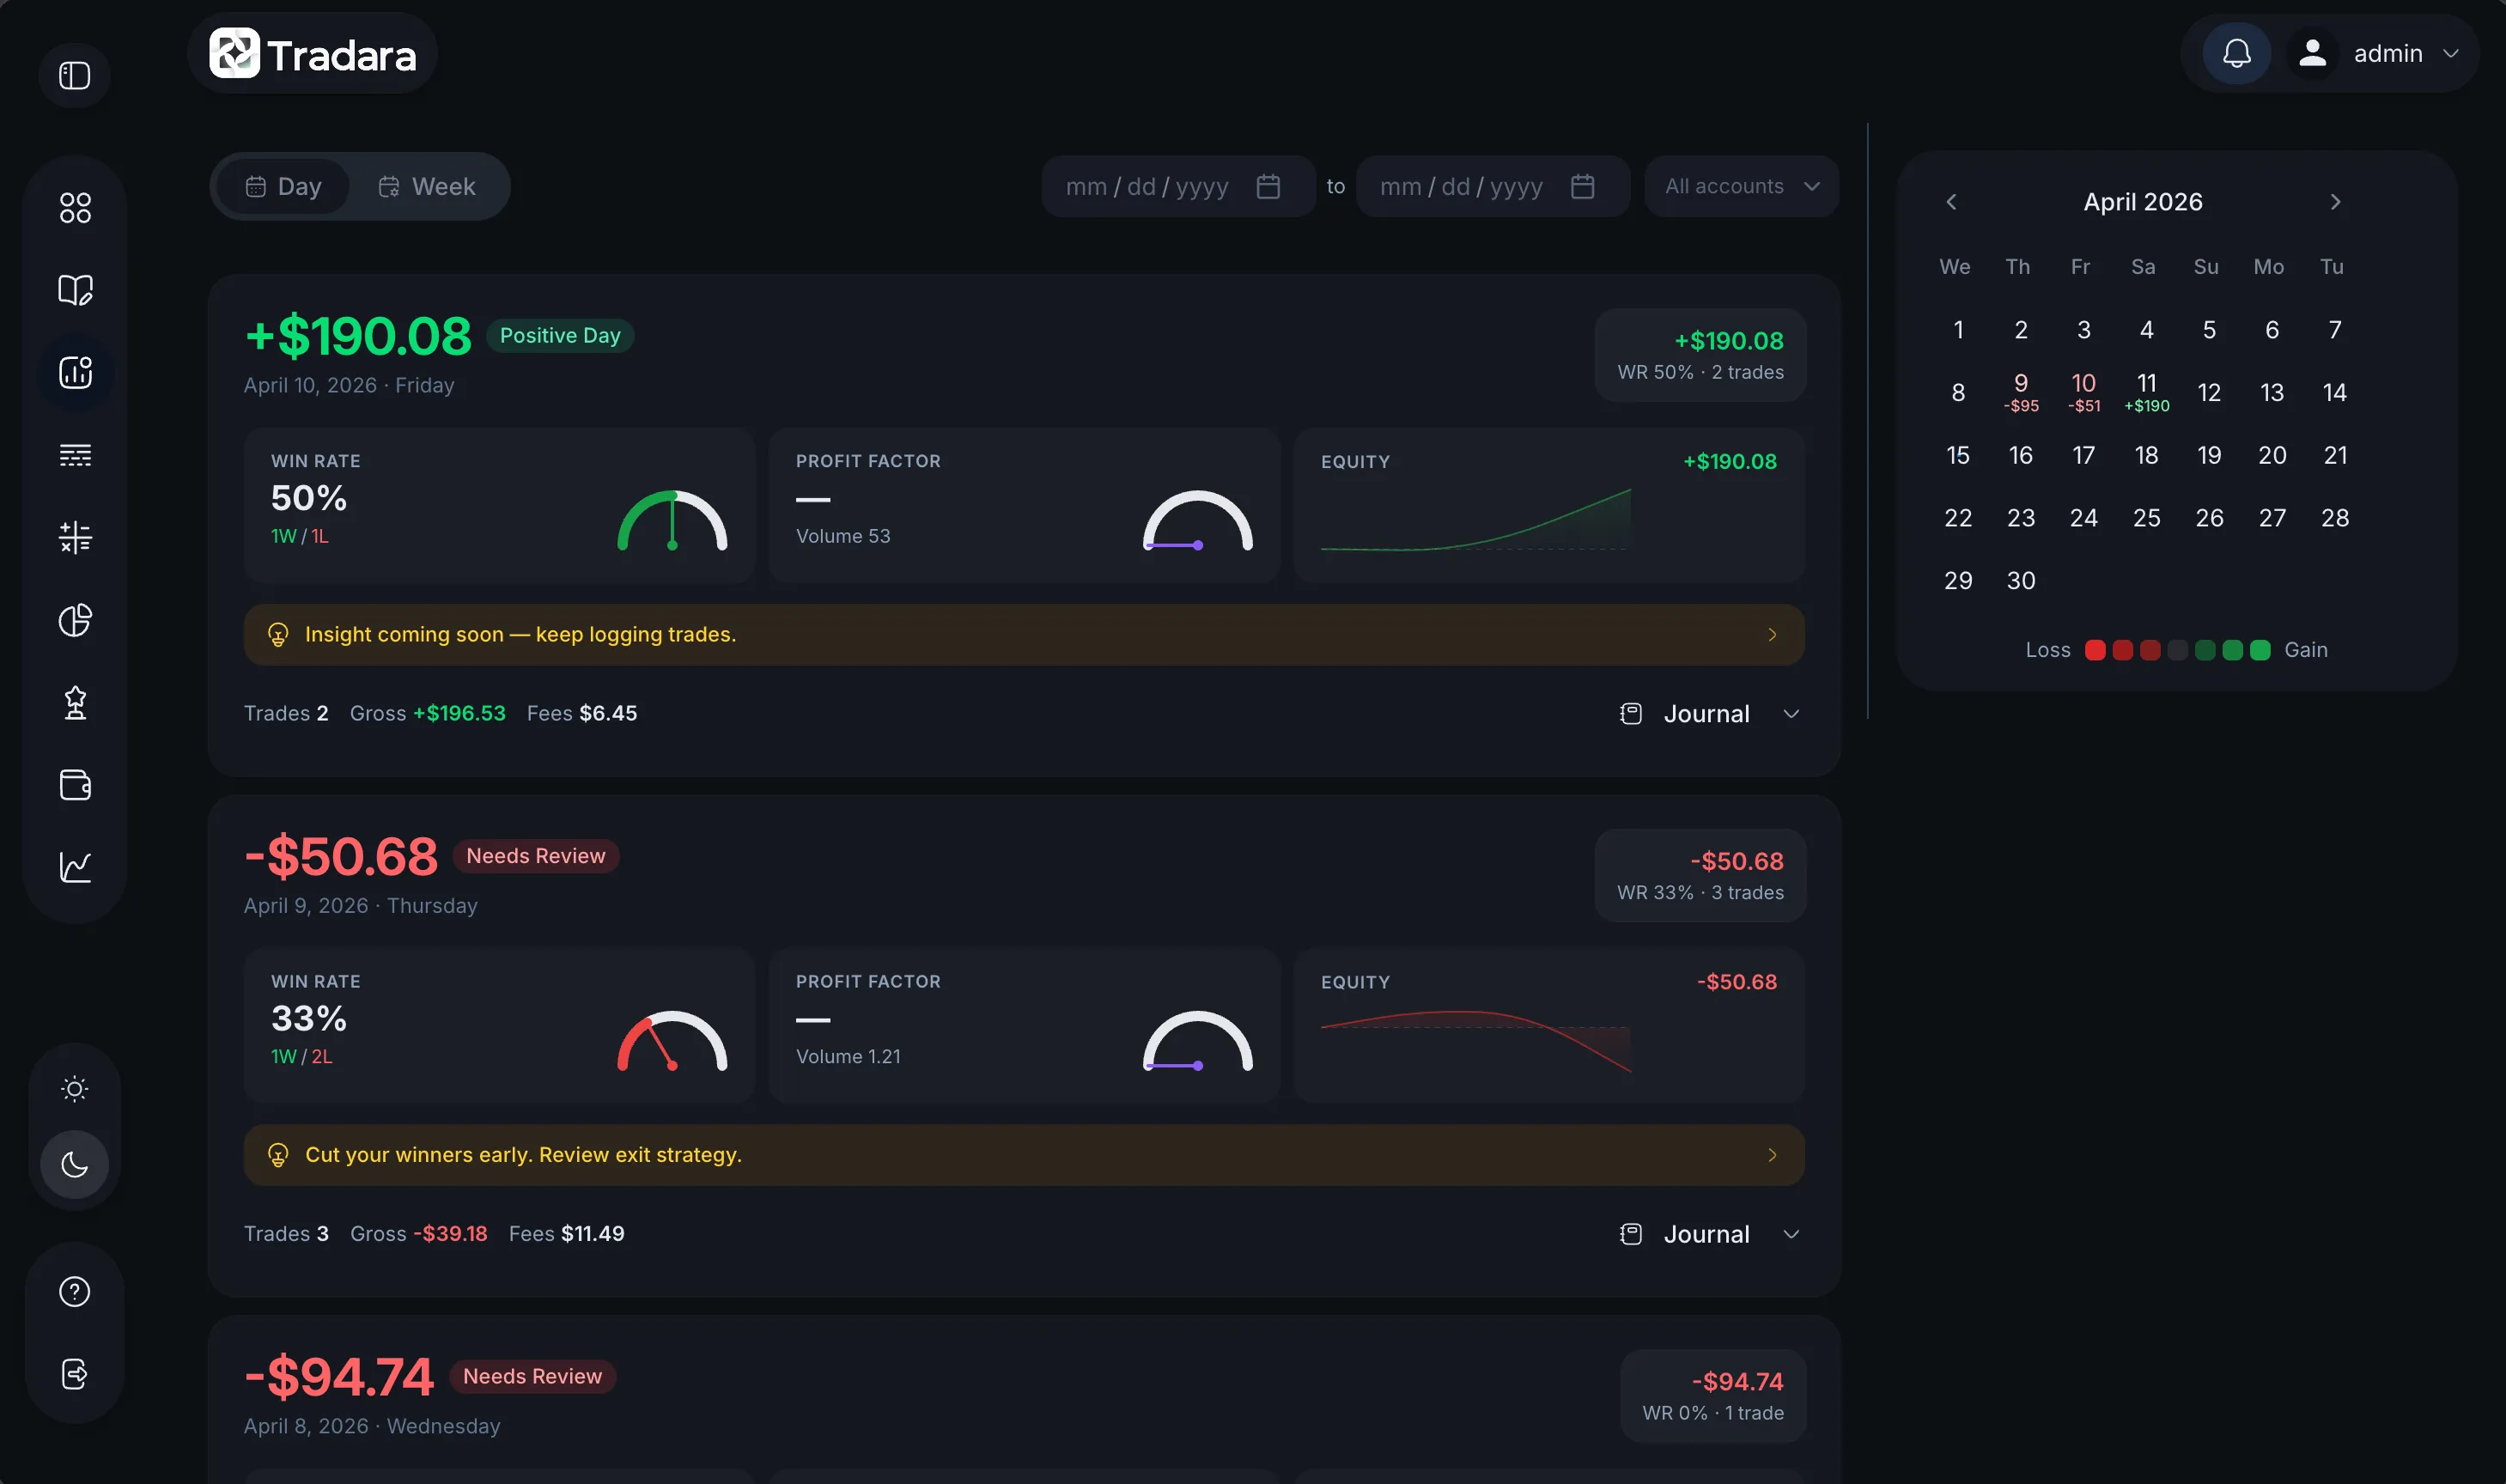
Task: Select April 11 in the calendar
Action: (x=2146, y=391)
